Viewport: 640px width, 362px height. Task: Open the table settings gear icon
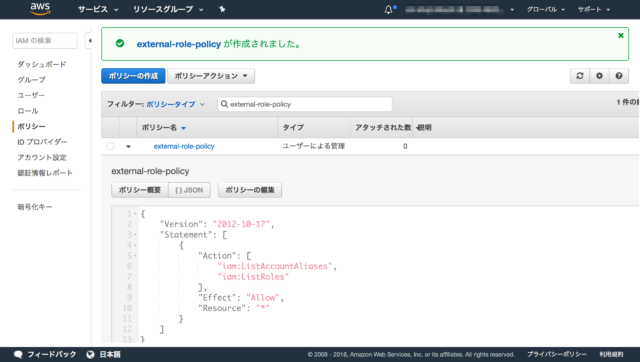(599, 76)
